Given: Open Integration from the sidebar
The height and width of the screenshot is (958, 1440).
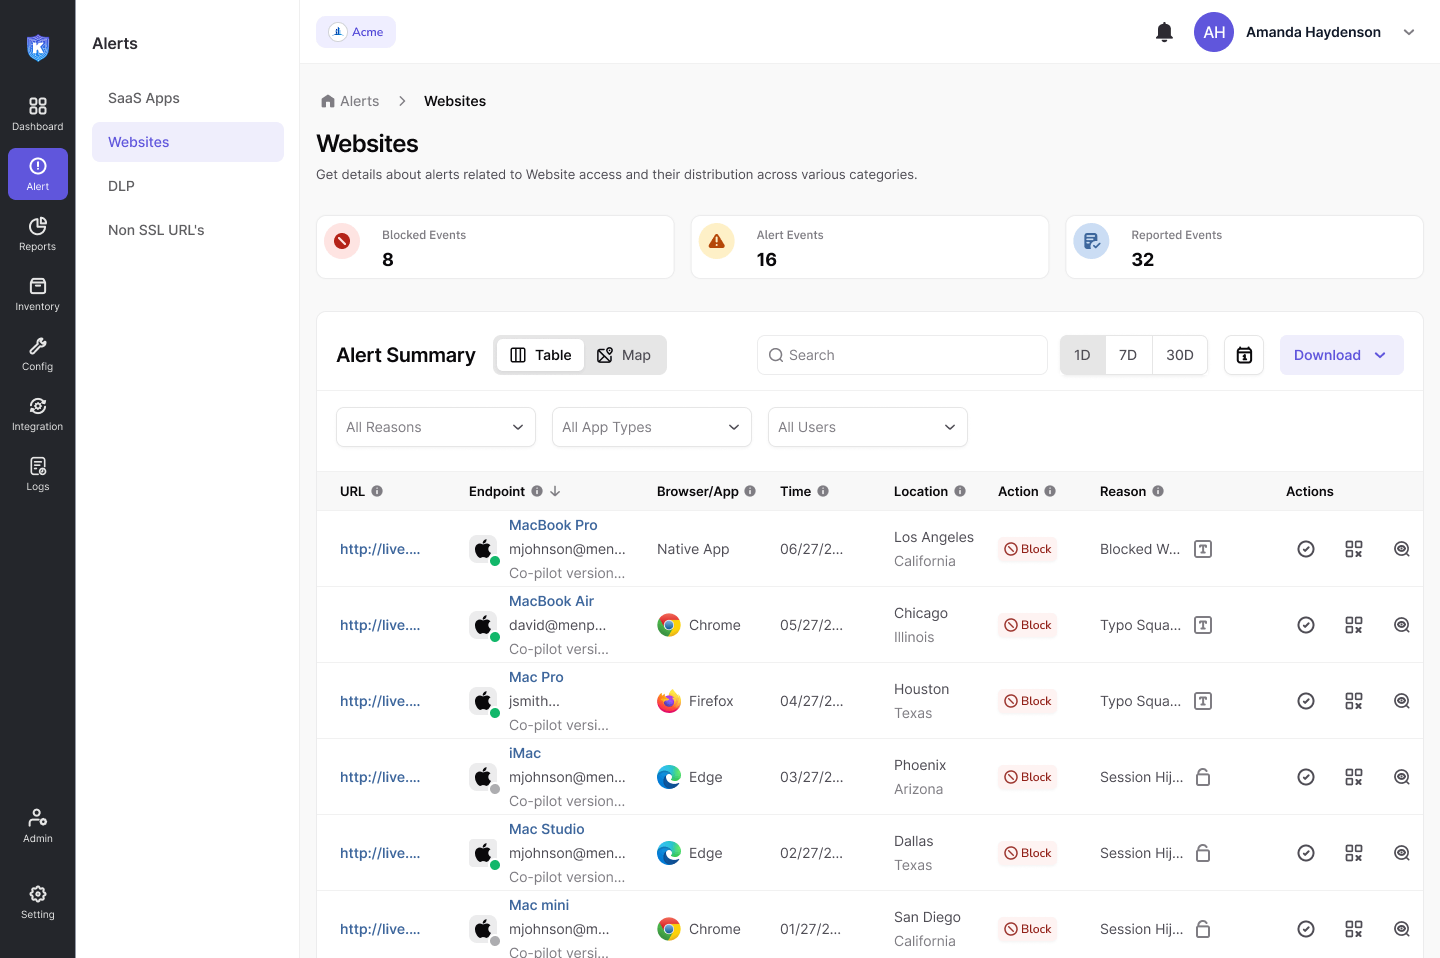Looking at the screenshot, I should [x=37, y=414].
